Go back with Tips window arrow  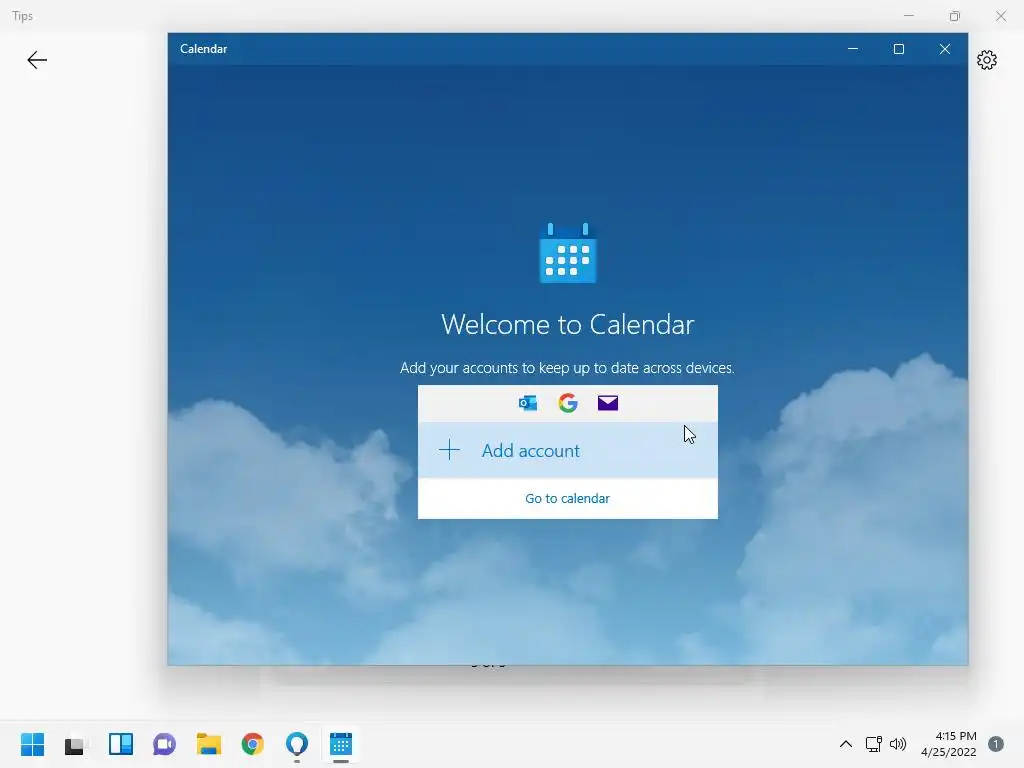(37, 60)
